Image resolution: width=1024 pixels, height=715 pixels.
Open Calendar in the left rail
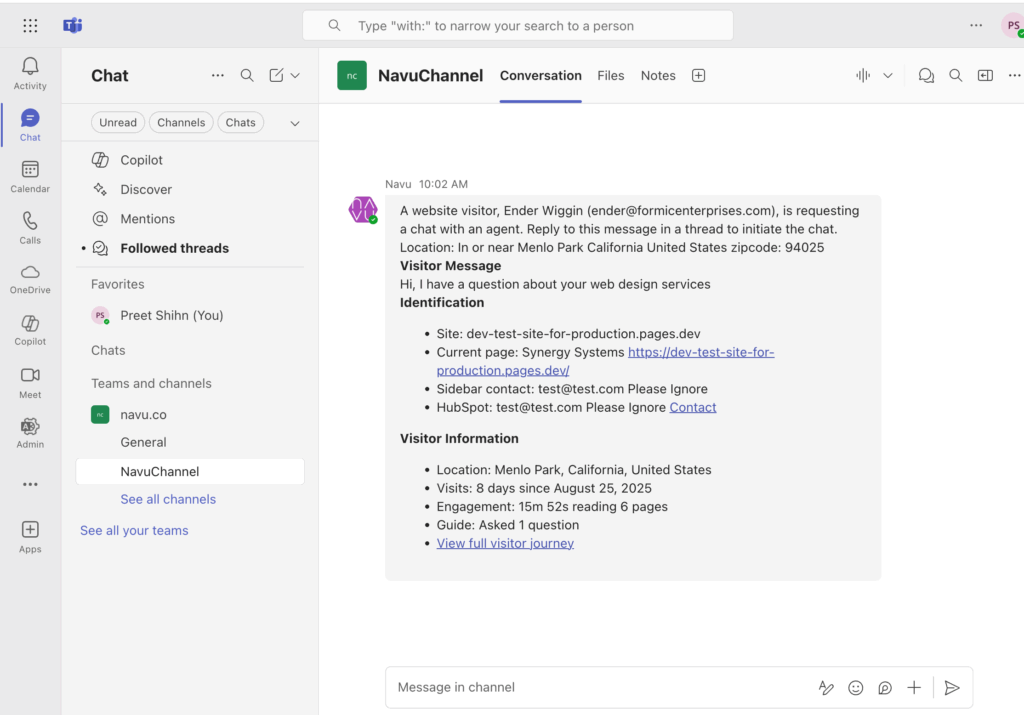tap(30, 170)
